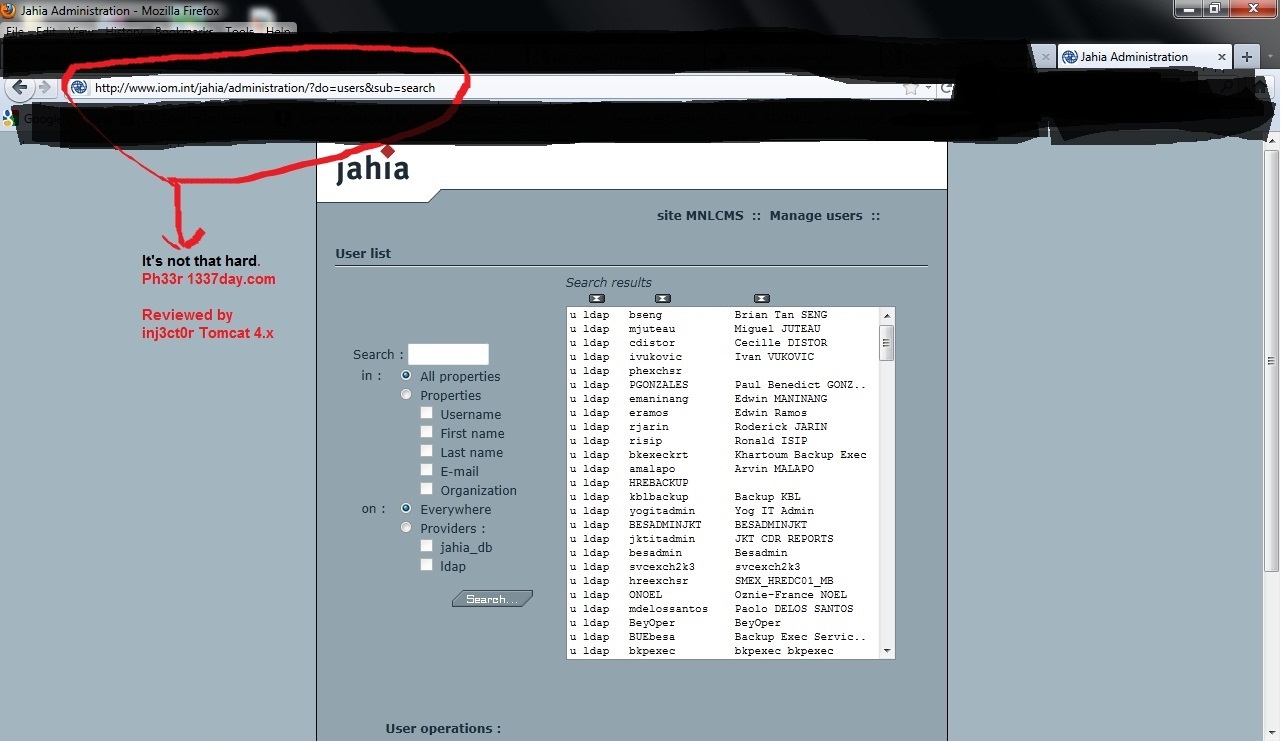Select the phexchsr row

click(x=722, y=371)
